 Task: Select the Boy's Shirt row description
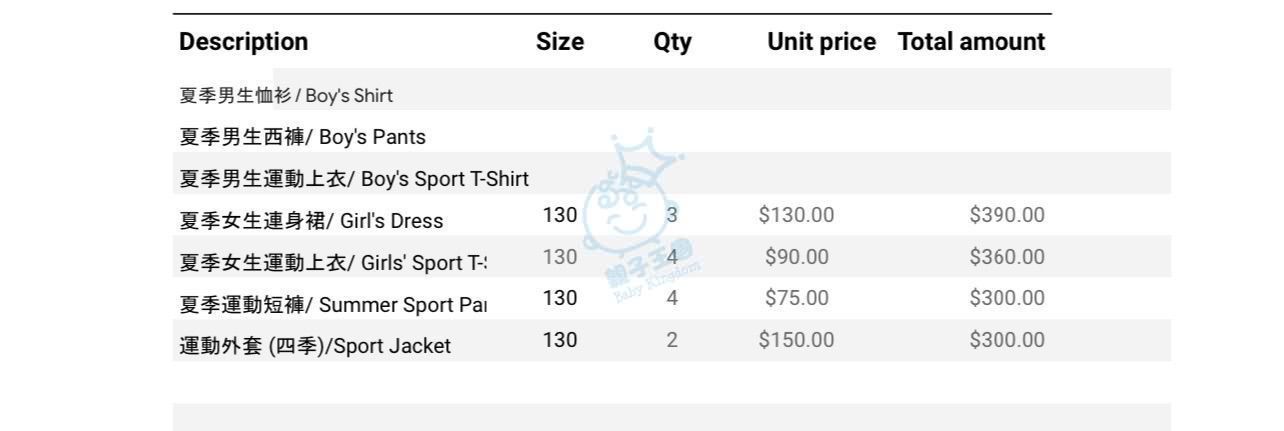point(286,96)
